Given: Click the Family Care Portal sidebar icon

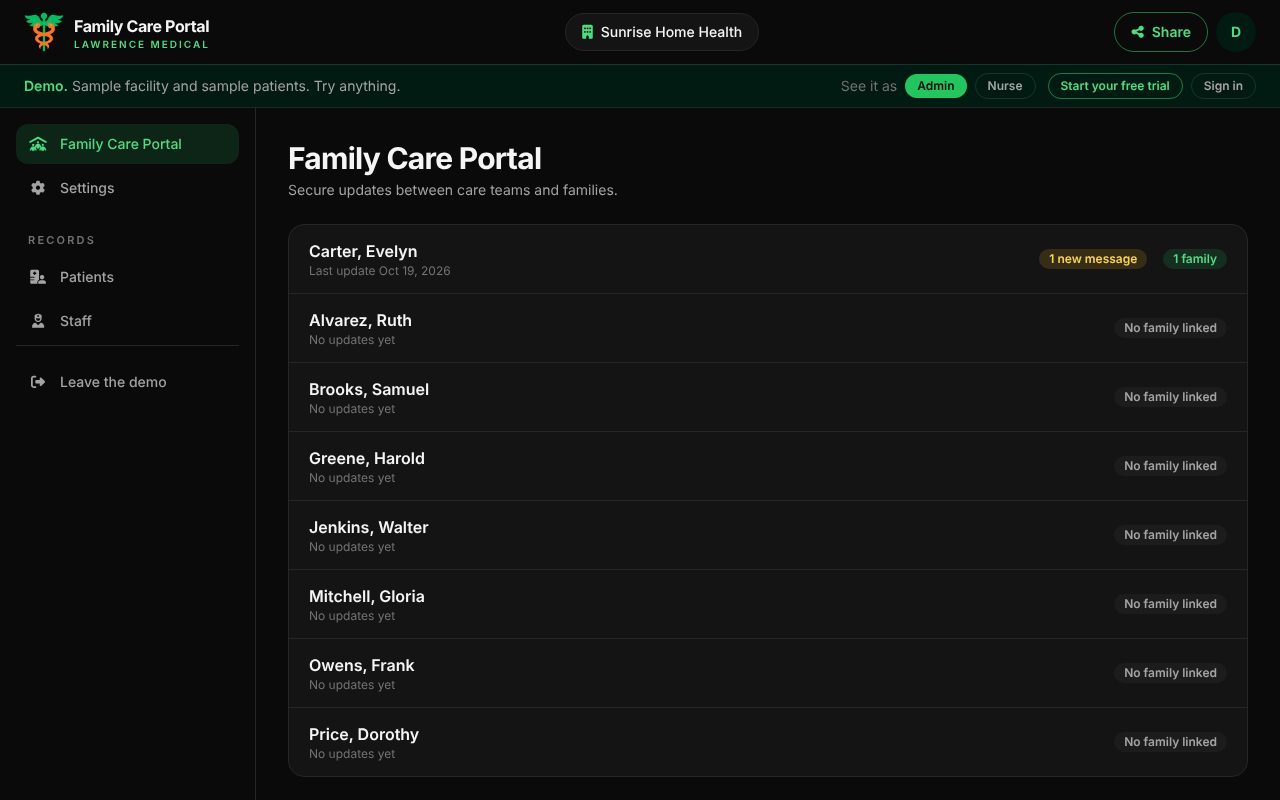Looking at the screenshot, I should 38,144.
